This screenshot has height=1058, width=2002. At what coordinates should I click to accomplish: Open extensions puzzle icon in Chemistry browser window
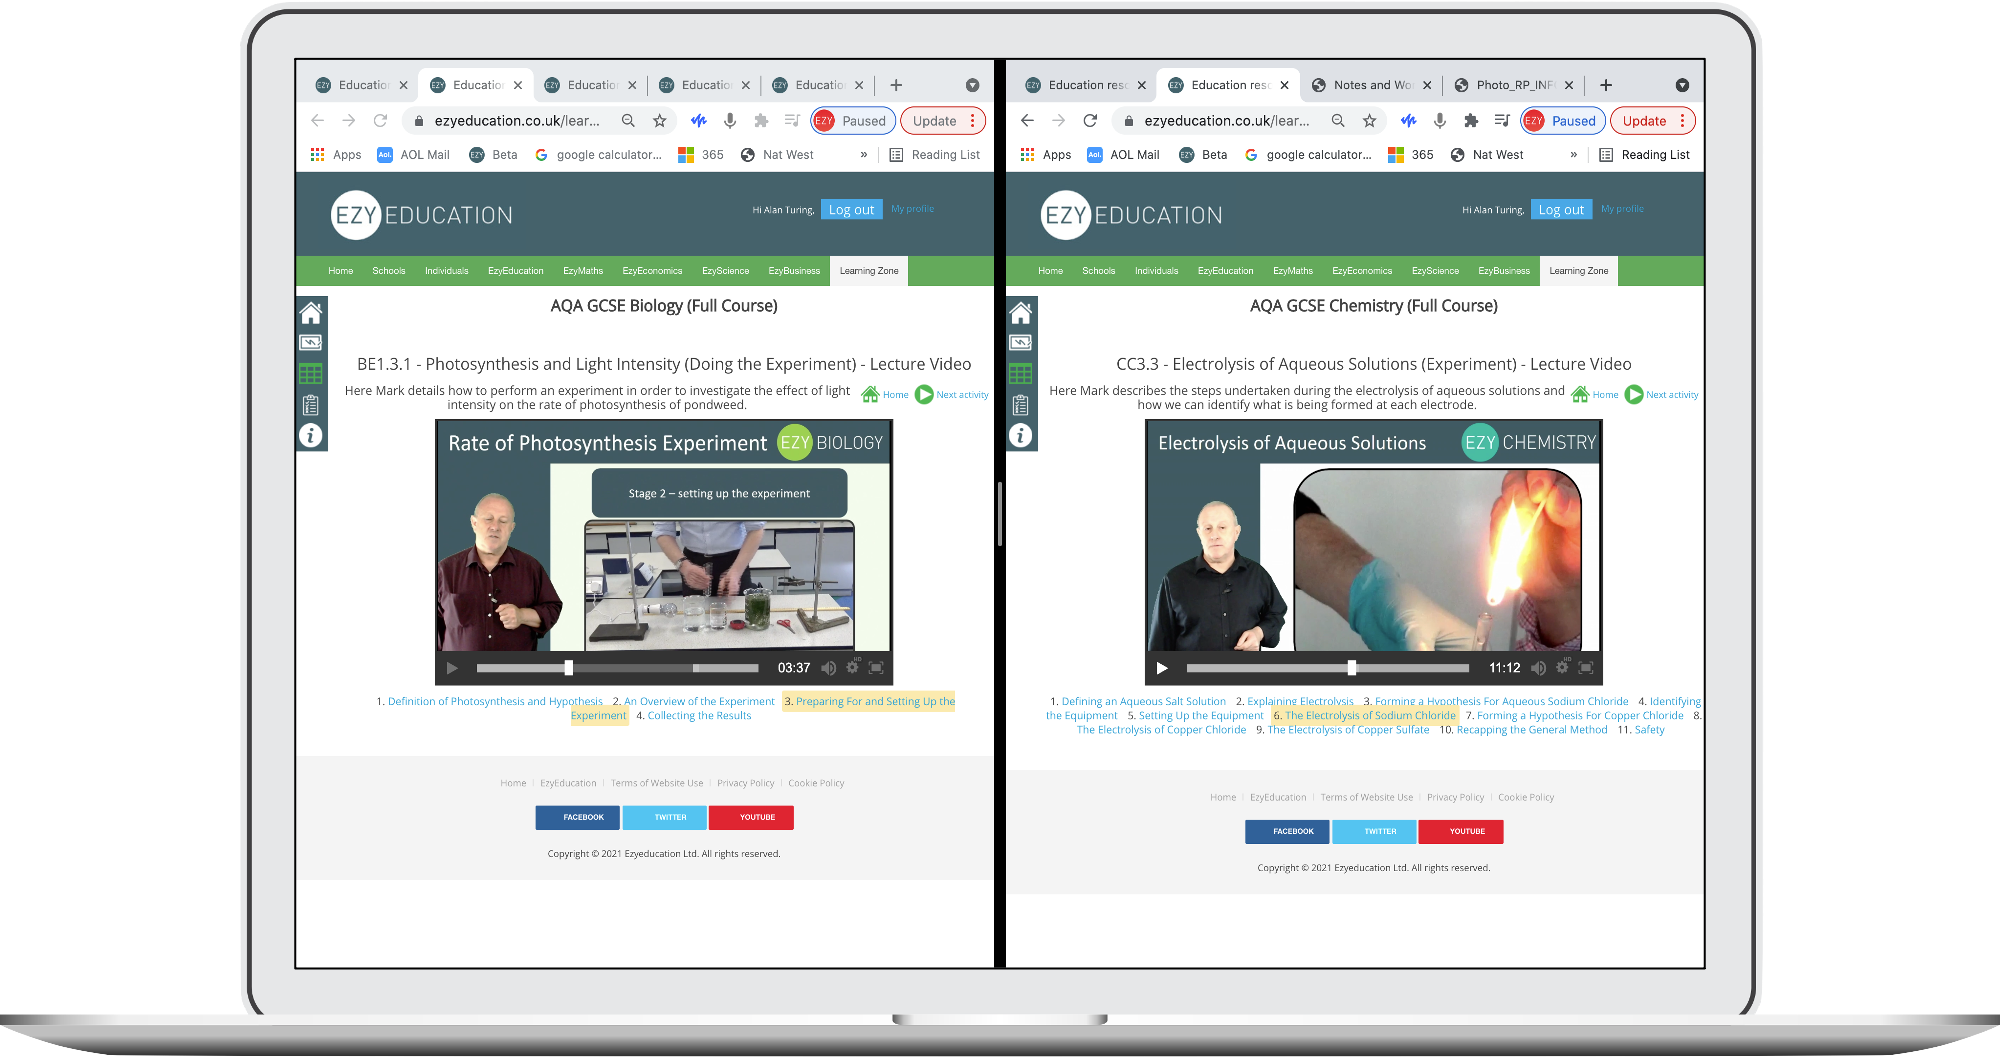(1470, 121)
